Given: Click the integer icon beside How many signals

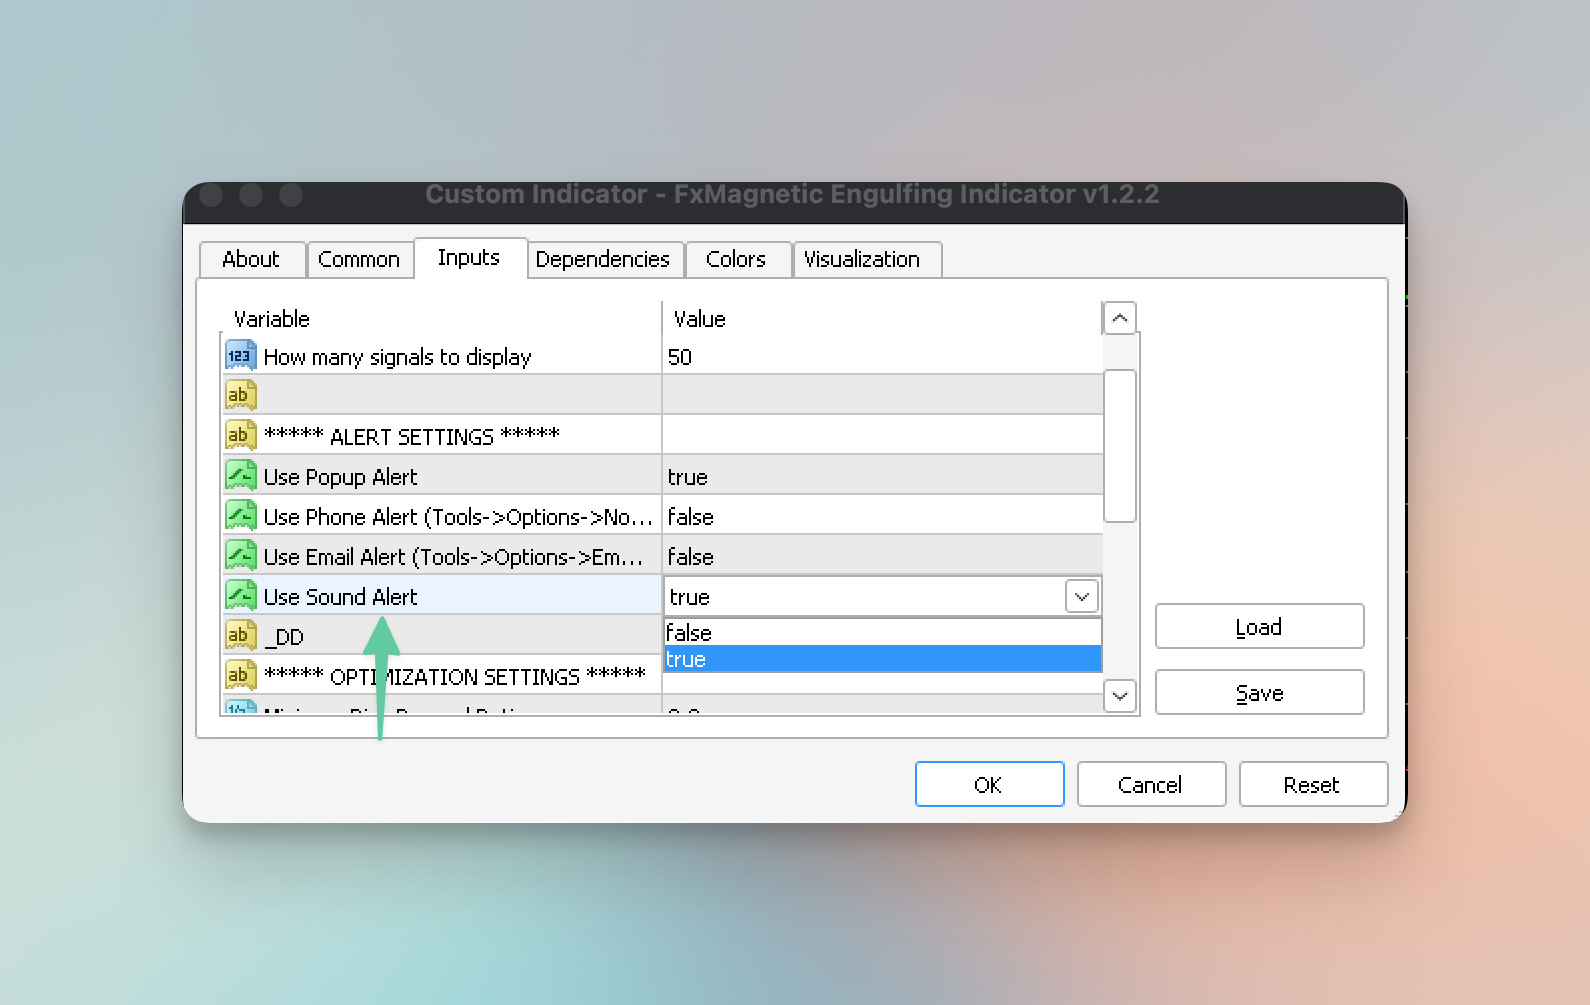Looking at the screenshot, I should pyautogui.click(x=241, y=356).
